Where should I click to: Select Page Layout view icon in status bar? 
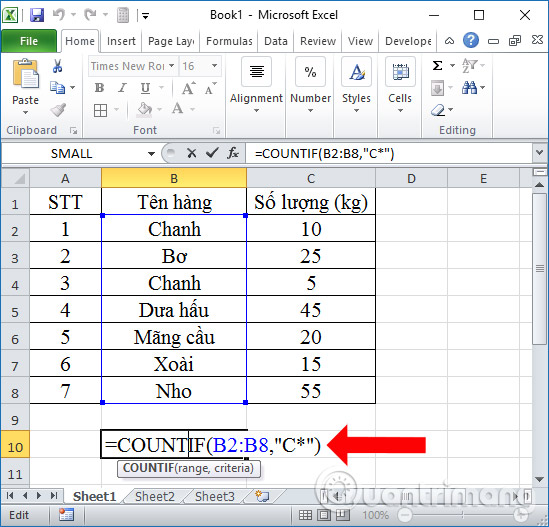coord(324,515)
